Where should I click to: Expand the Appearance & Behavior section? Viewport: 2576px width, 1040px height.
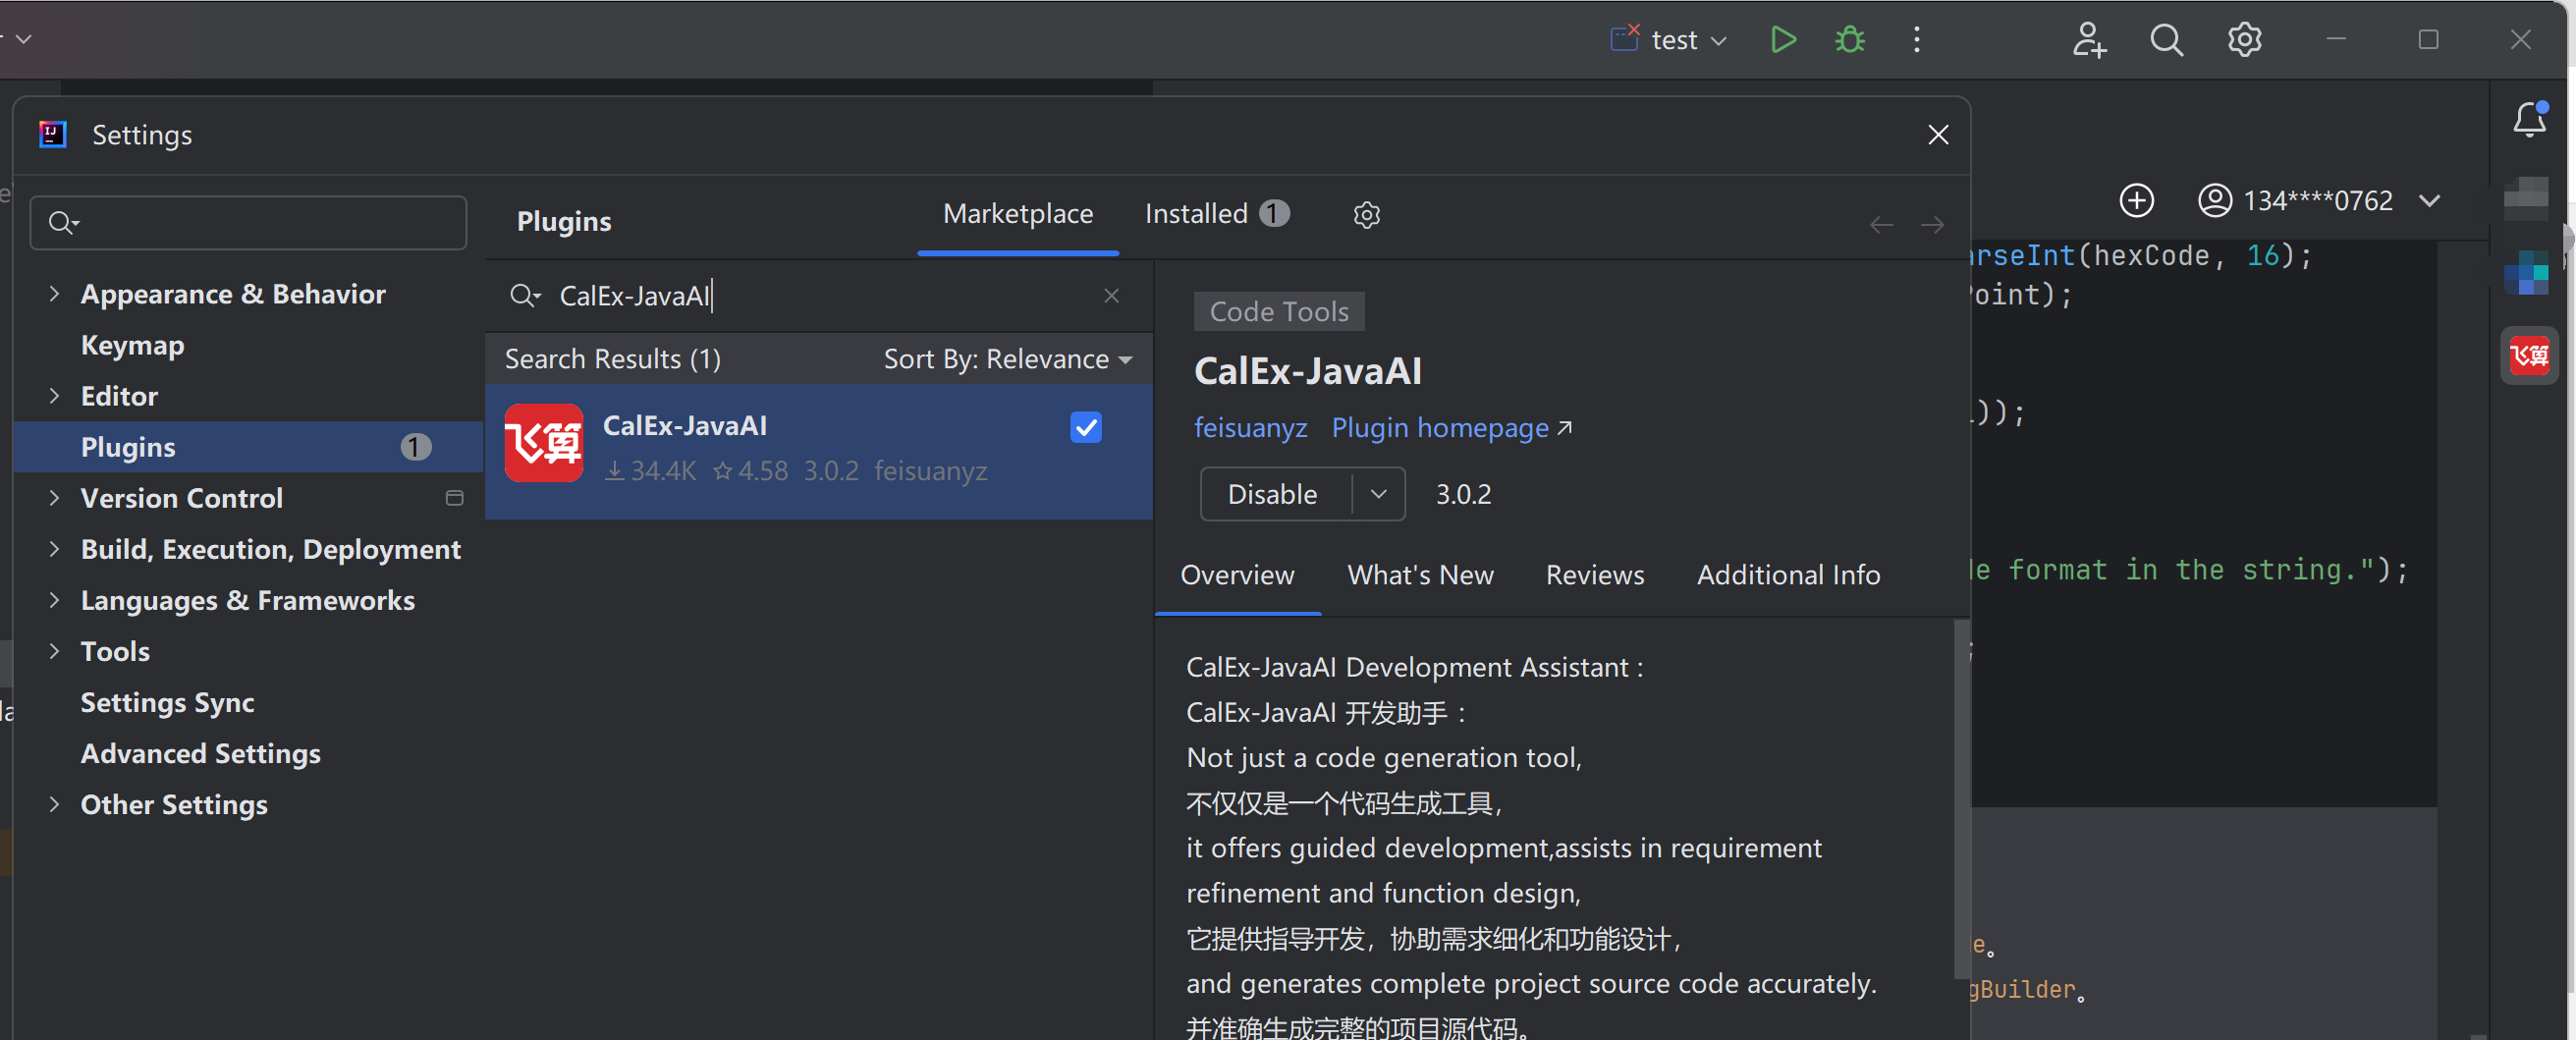click(54, 294)
